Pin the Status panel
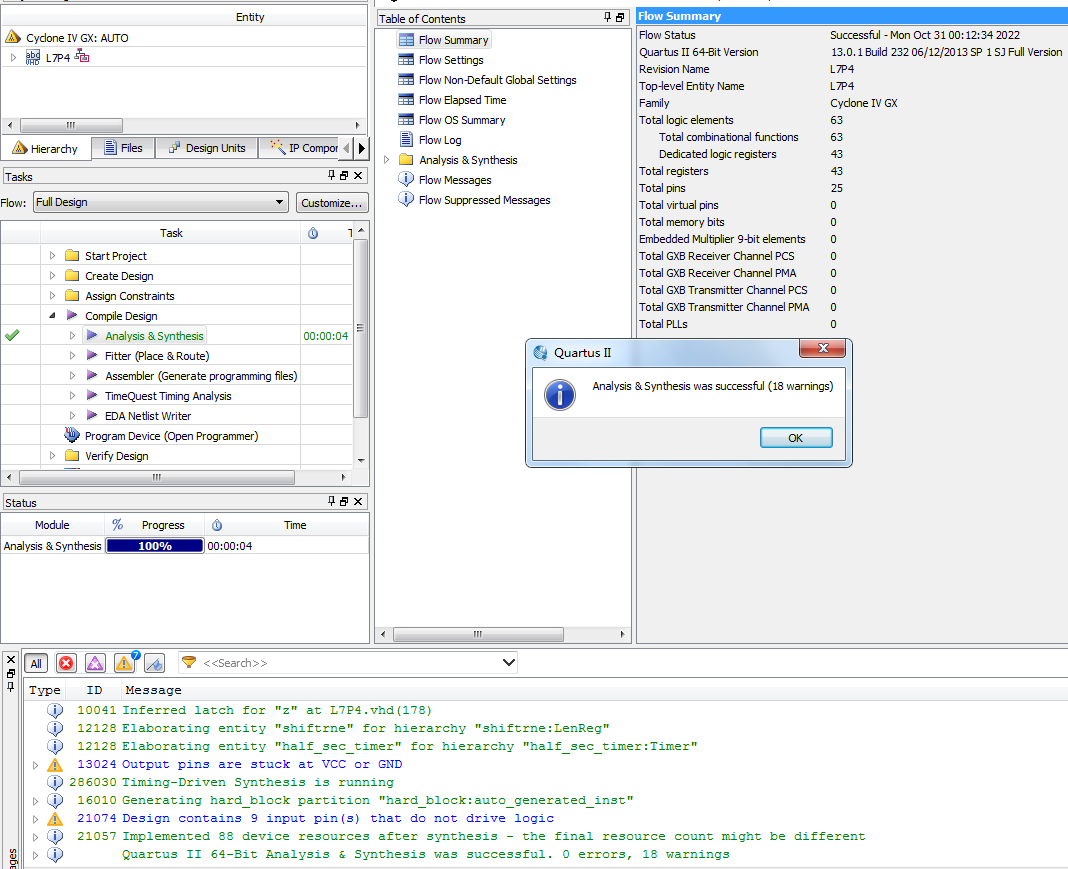This screenshot has width=1068, height=869. [332, 502]
